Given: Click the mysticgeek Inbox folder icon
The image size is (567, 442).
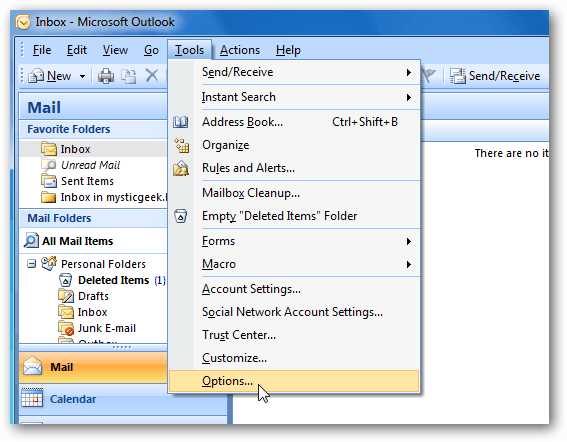Looking at the screenshot, I should 49,197.
